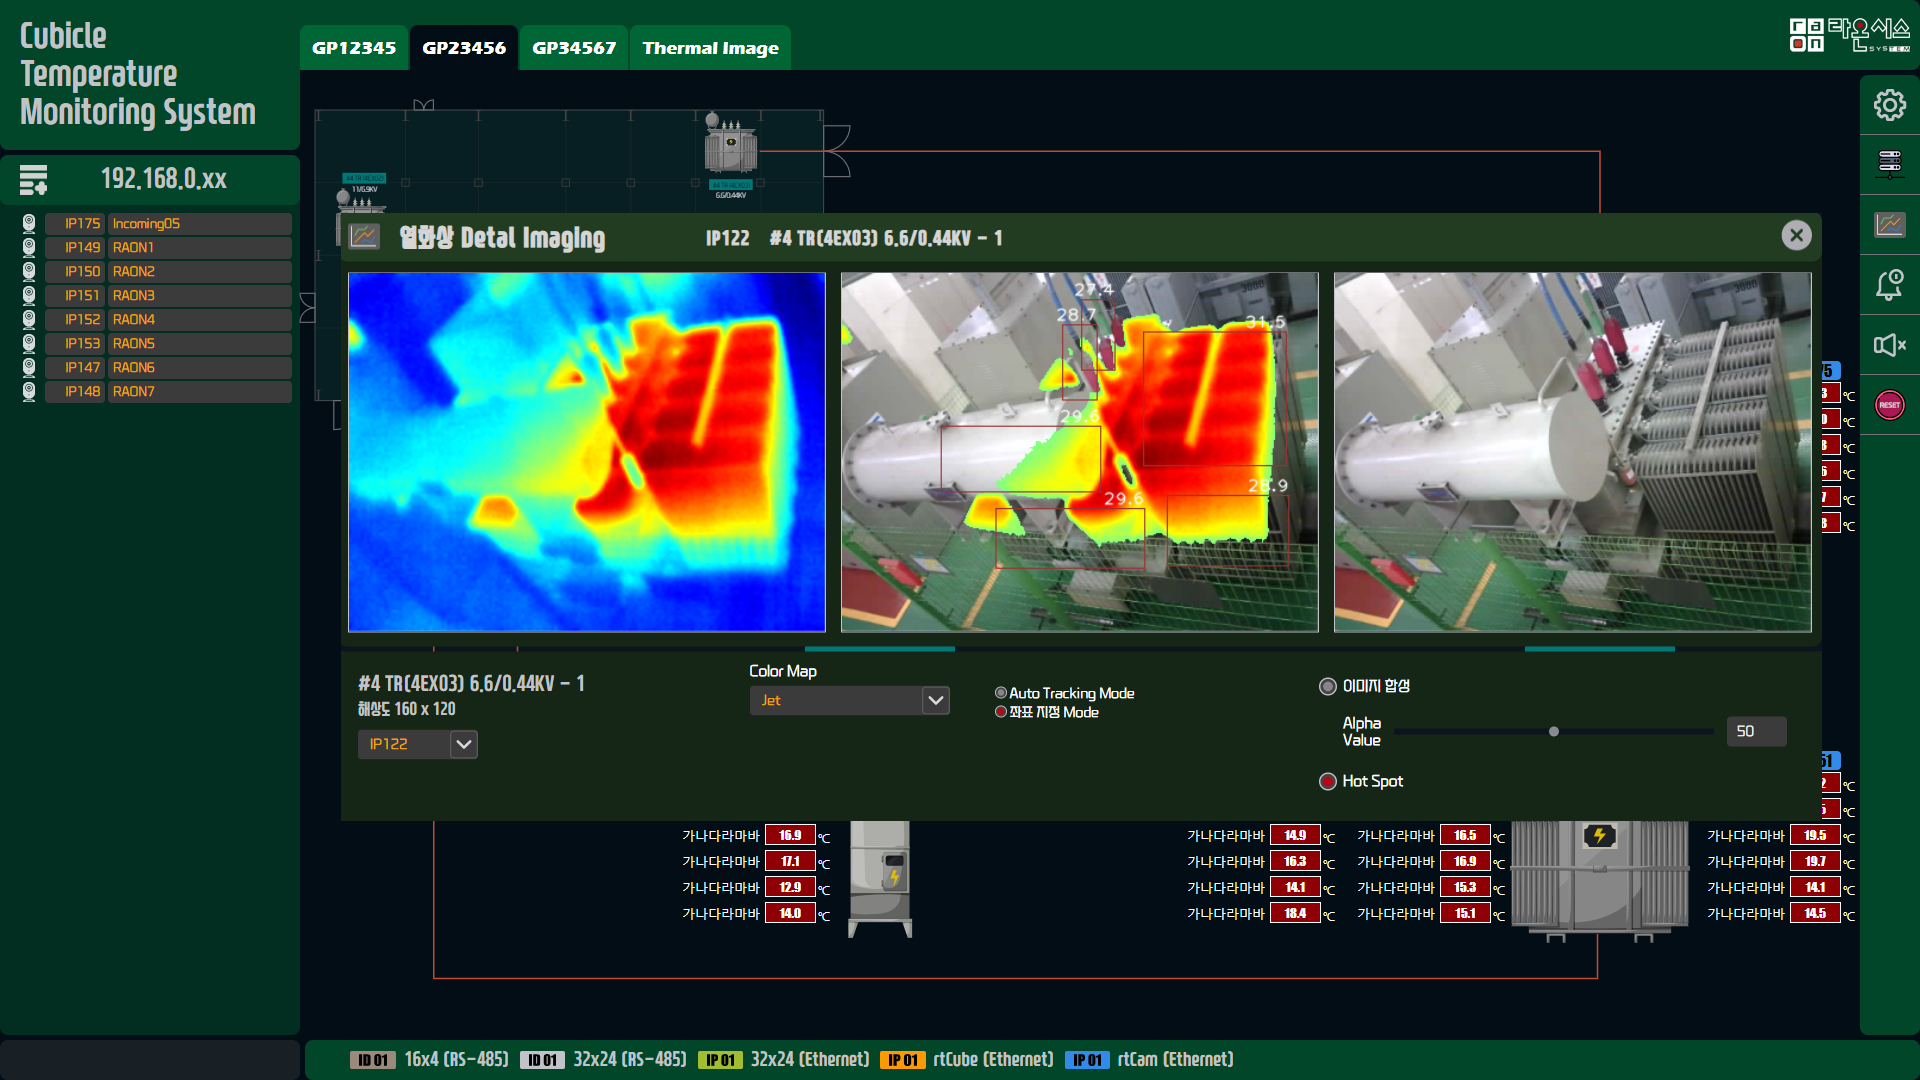1920x1080 pixels.
Task: Close the Detail Imaging dialog
Action: point(1796,235)
